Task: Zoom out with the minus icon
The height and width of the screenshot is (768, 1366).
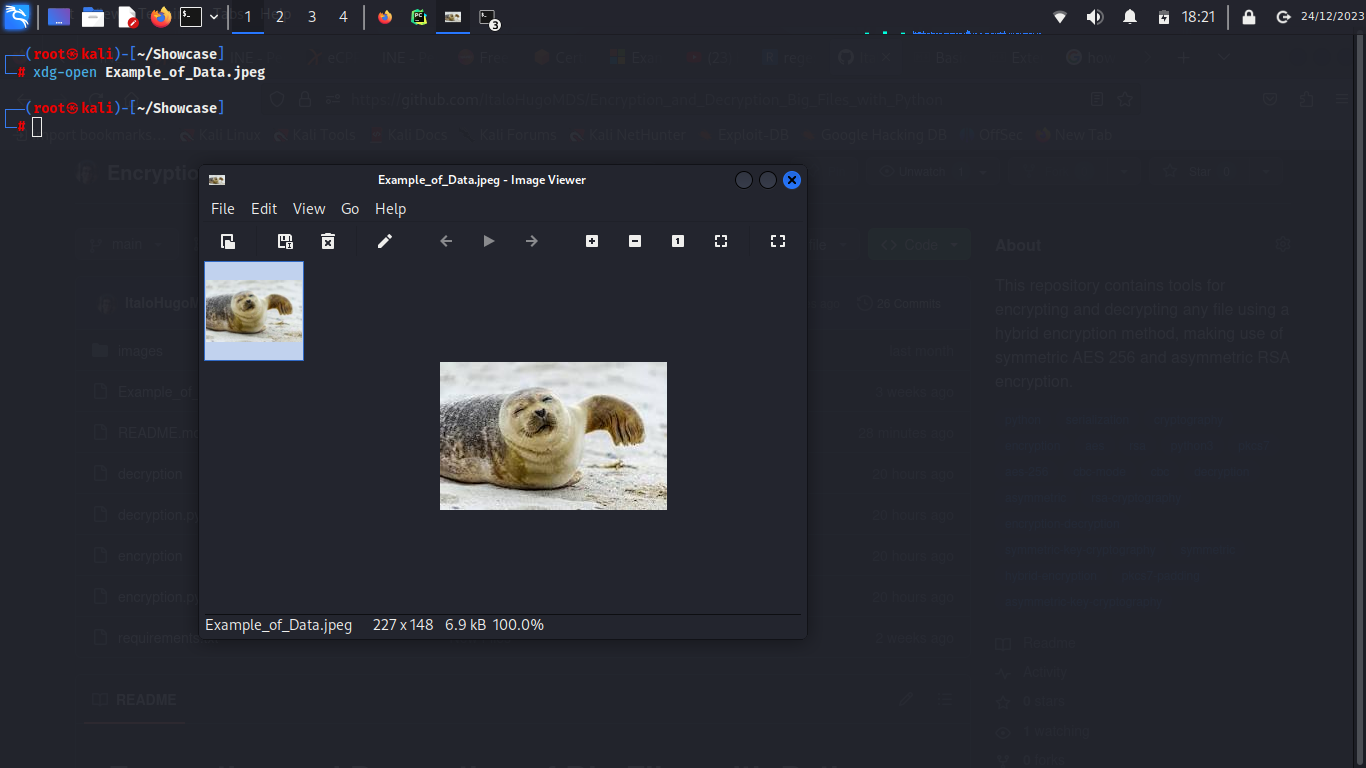Action: (635, 241)
